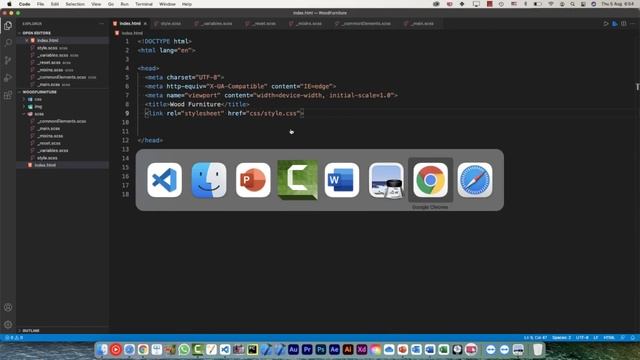Click the Run file icon in editor toolbar
The width and height of the screenshot is (640, 360).
(606, 24)
